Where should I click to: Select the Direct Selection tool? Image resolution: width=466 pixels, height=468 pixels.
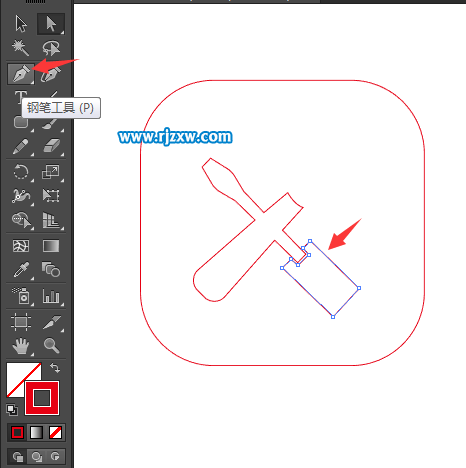tap(51, 24)
